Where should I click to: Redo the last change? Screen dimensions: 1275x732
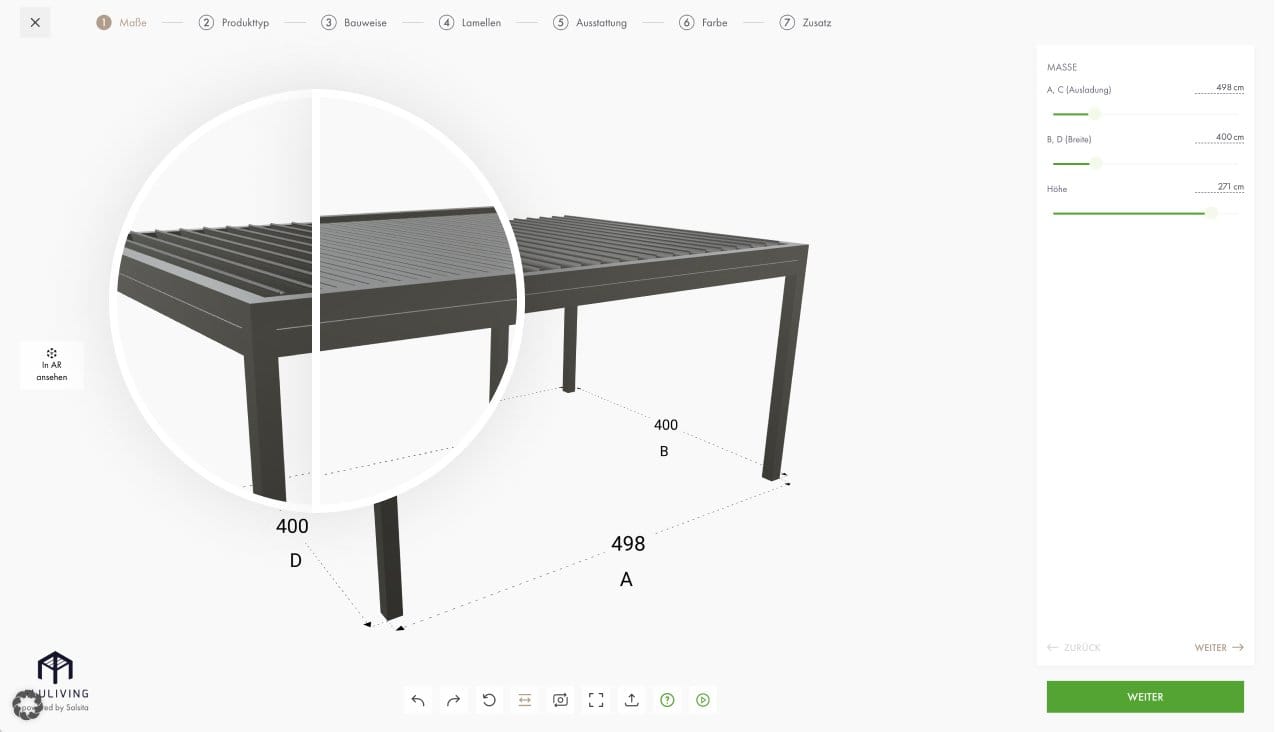(x=453, y=700)
